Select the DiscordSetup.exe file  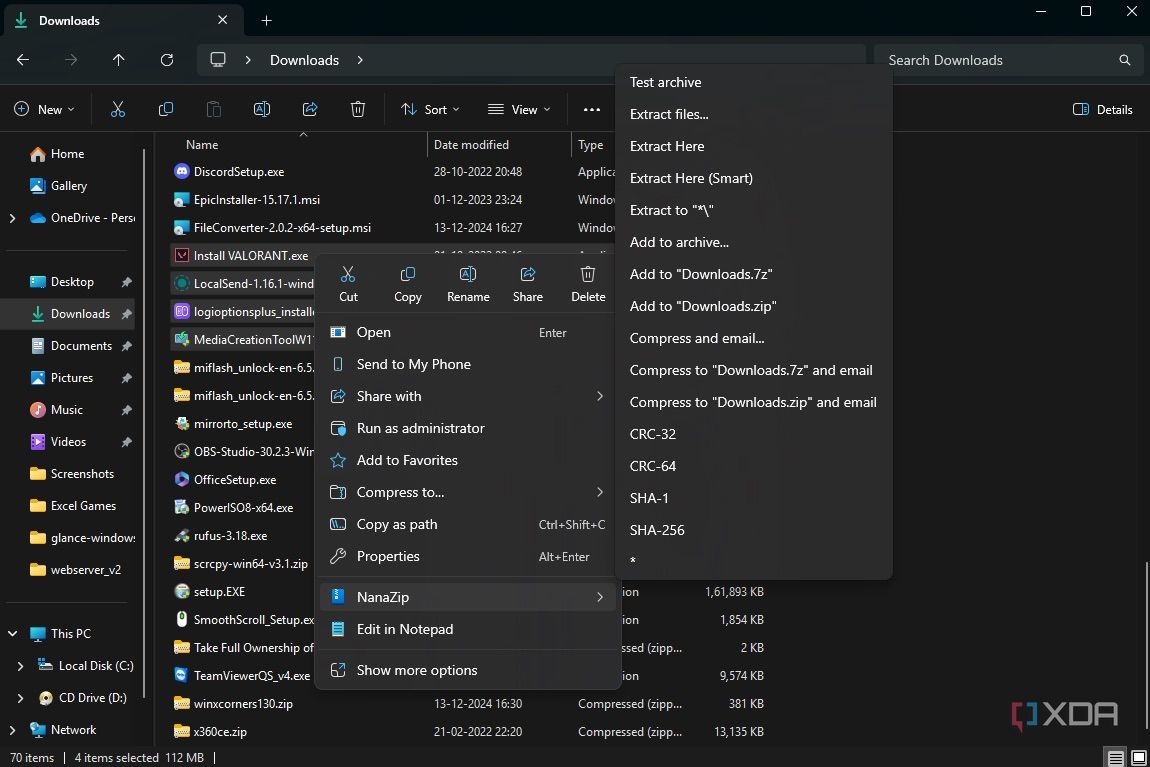coord(238,172)
